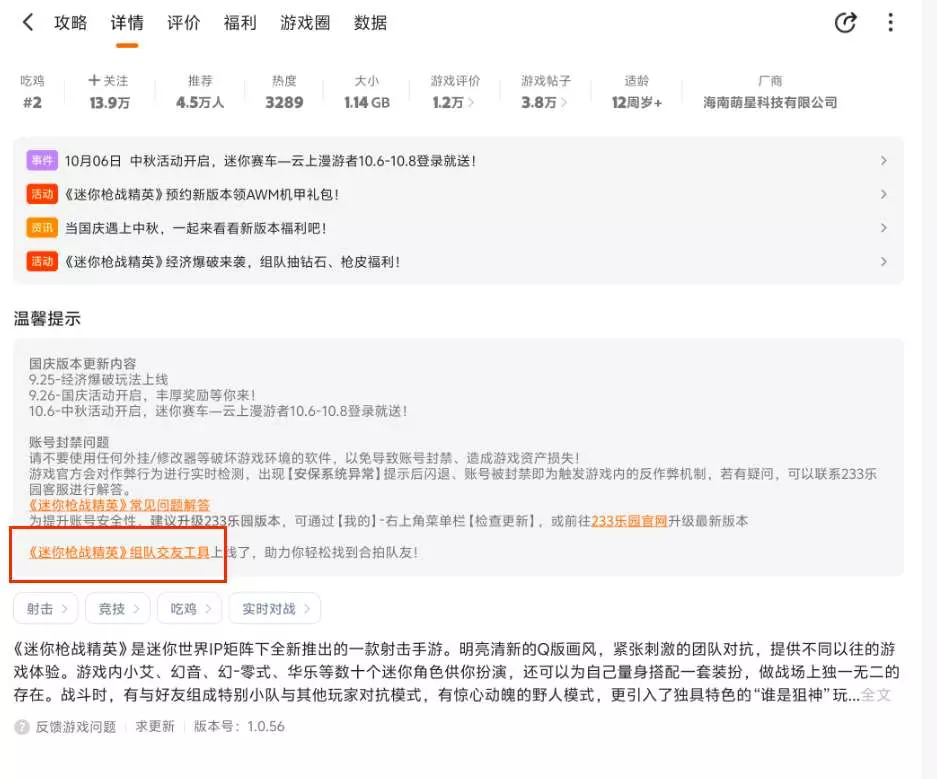Open the 经济爆破来袭 activity row chevron

point(883,262)
